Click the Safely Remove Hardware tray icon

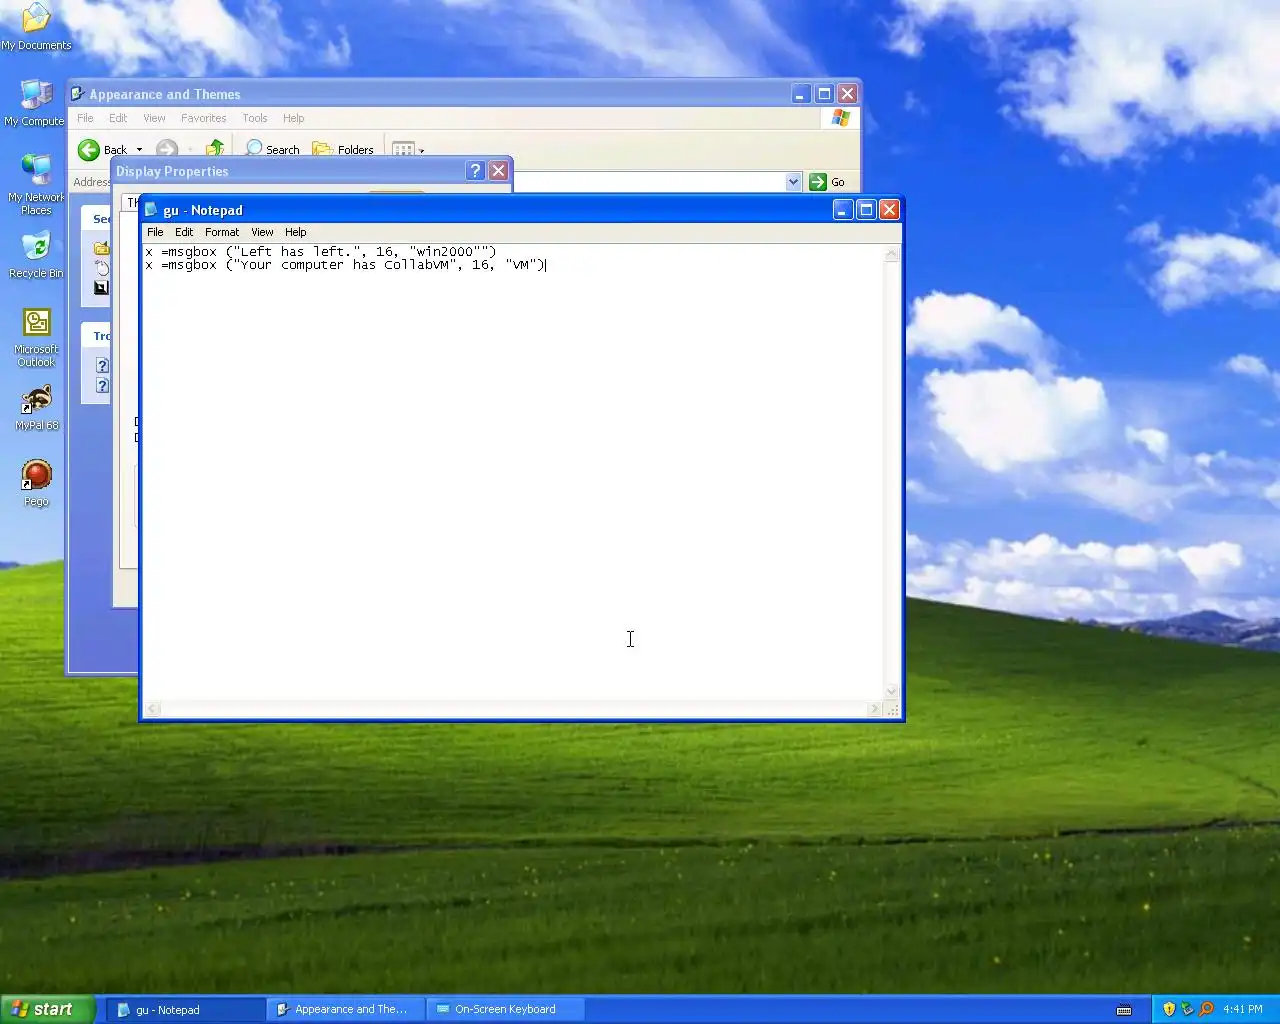[1188, 1009]
